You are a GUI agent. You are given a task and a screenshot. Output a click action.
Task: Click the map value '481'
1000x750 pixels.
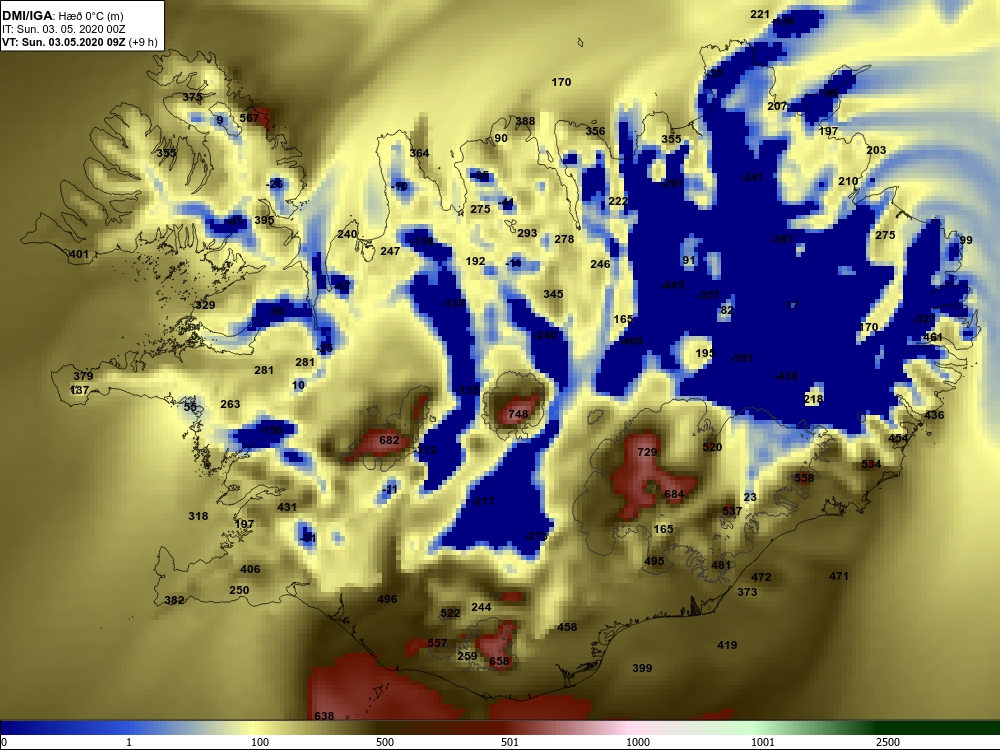point(721,564)
